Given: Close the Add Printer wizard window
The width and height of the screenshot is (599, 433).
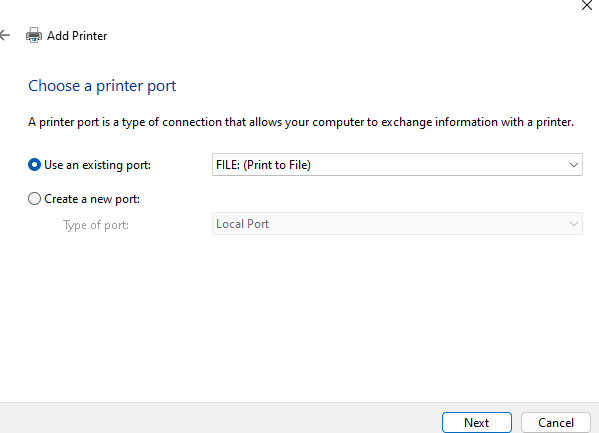Looking at the screenshot, I should click(587, 5).
